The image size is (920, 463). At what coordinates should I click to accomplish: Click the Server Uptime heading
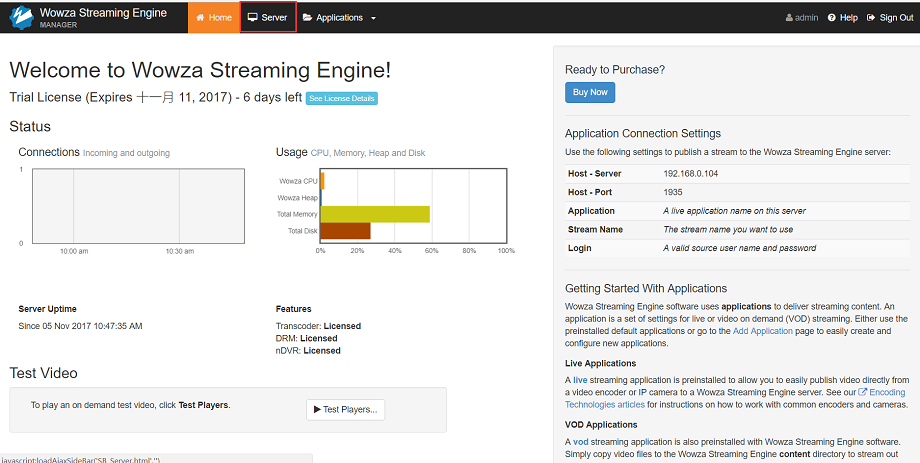click(48, 309)
